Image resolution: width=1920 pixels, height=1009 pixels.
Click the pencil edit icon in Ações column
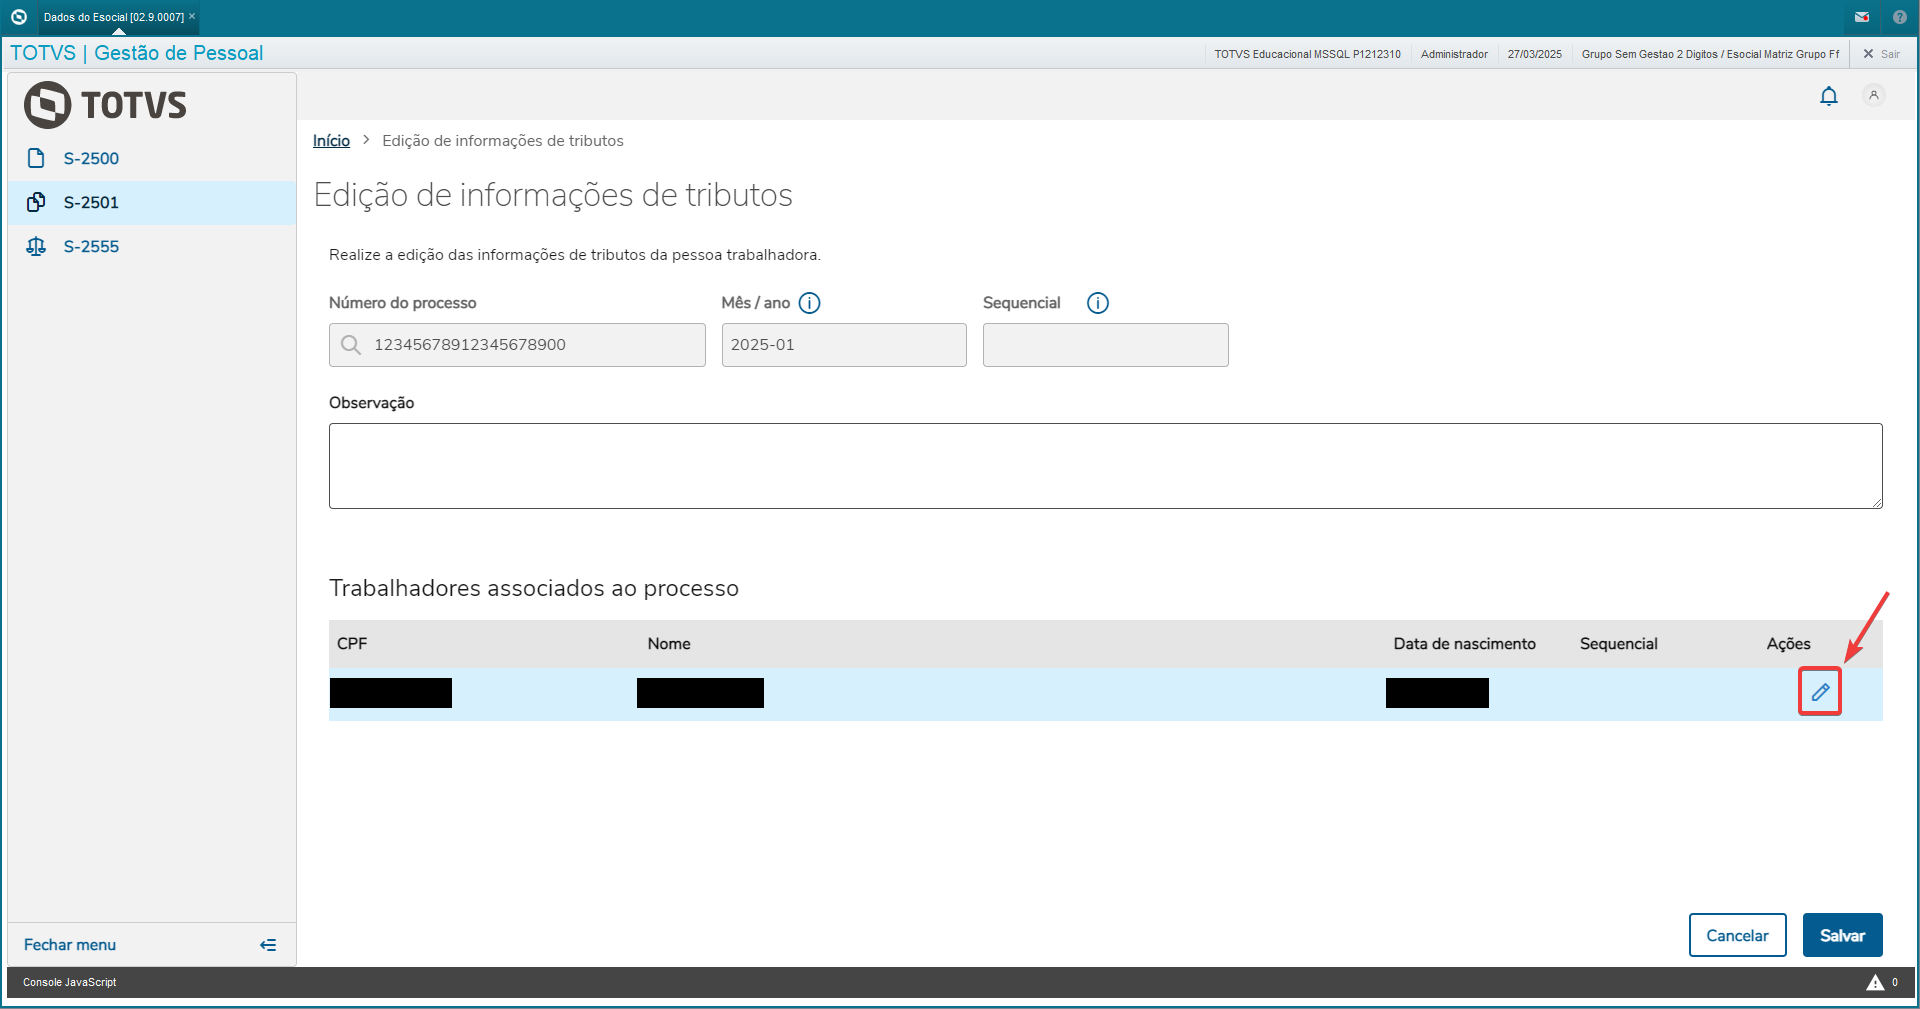[1820, 692]
